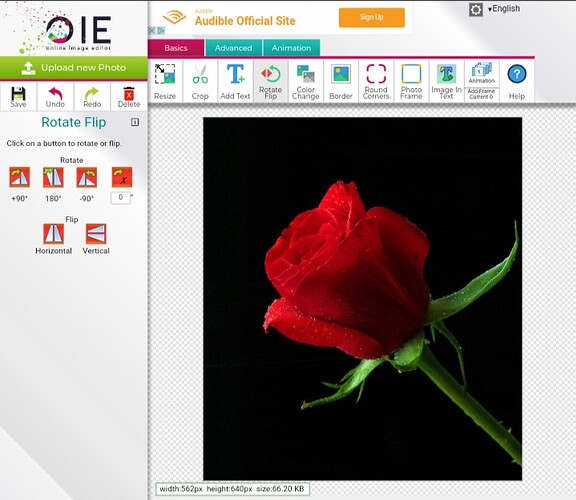
Task: Expand the English language dropdown
Action: pos(504,9)
